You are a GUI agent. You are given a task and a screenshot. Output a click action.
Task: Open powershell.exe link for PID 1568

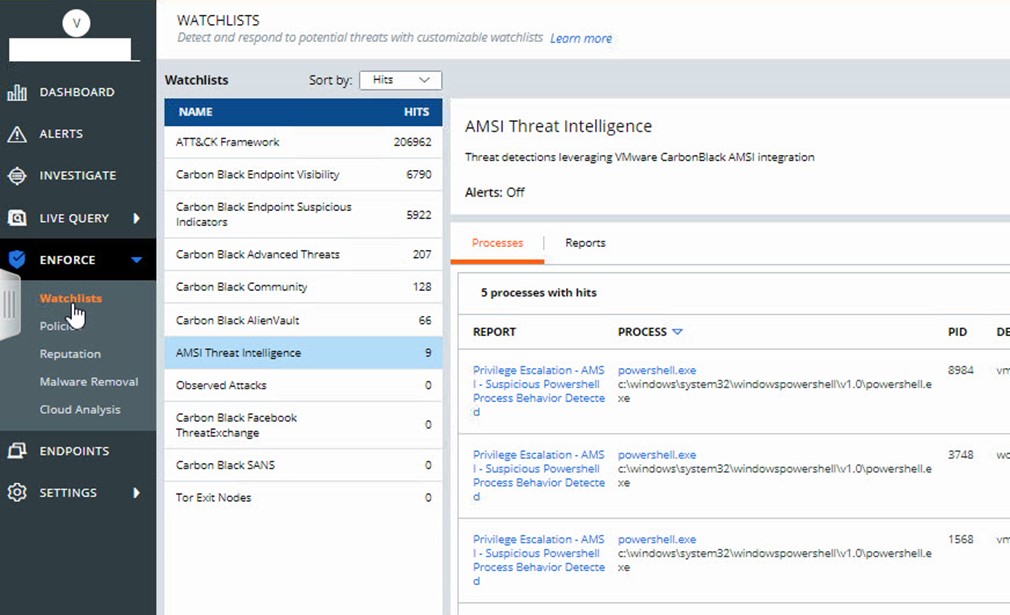[x=657, y=539]
